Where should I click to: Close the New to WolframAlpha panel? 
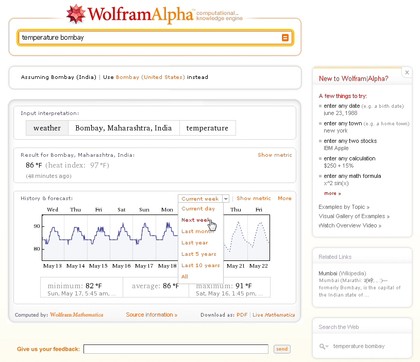tap(407, 72)
